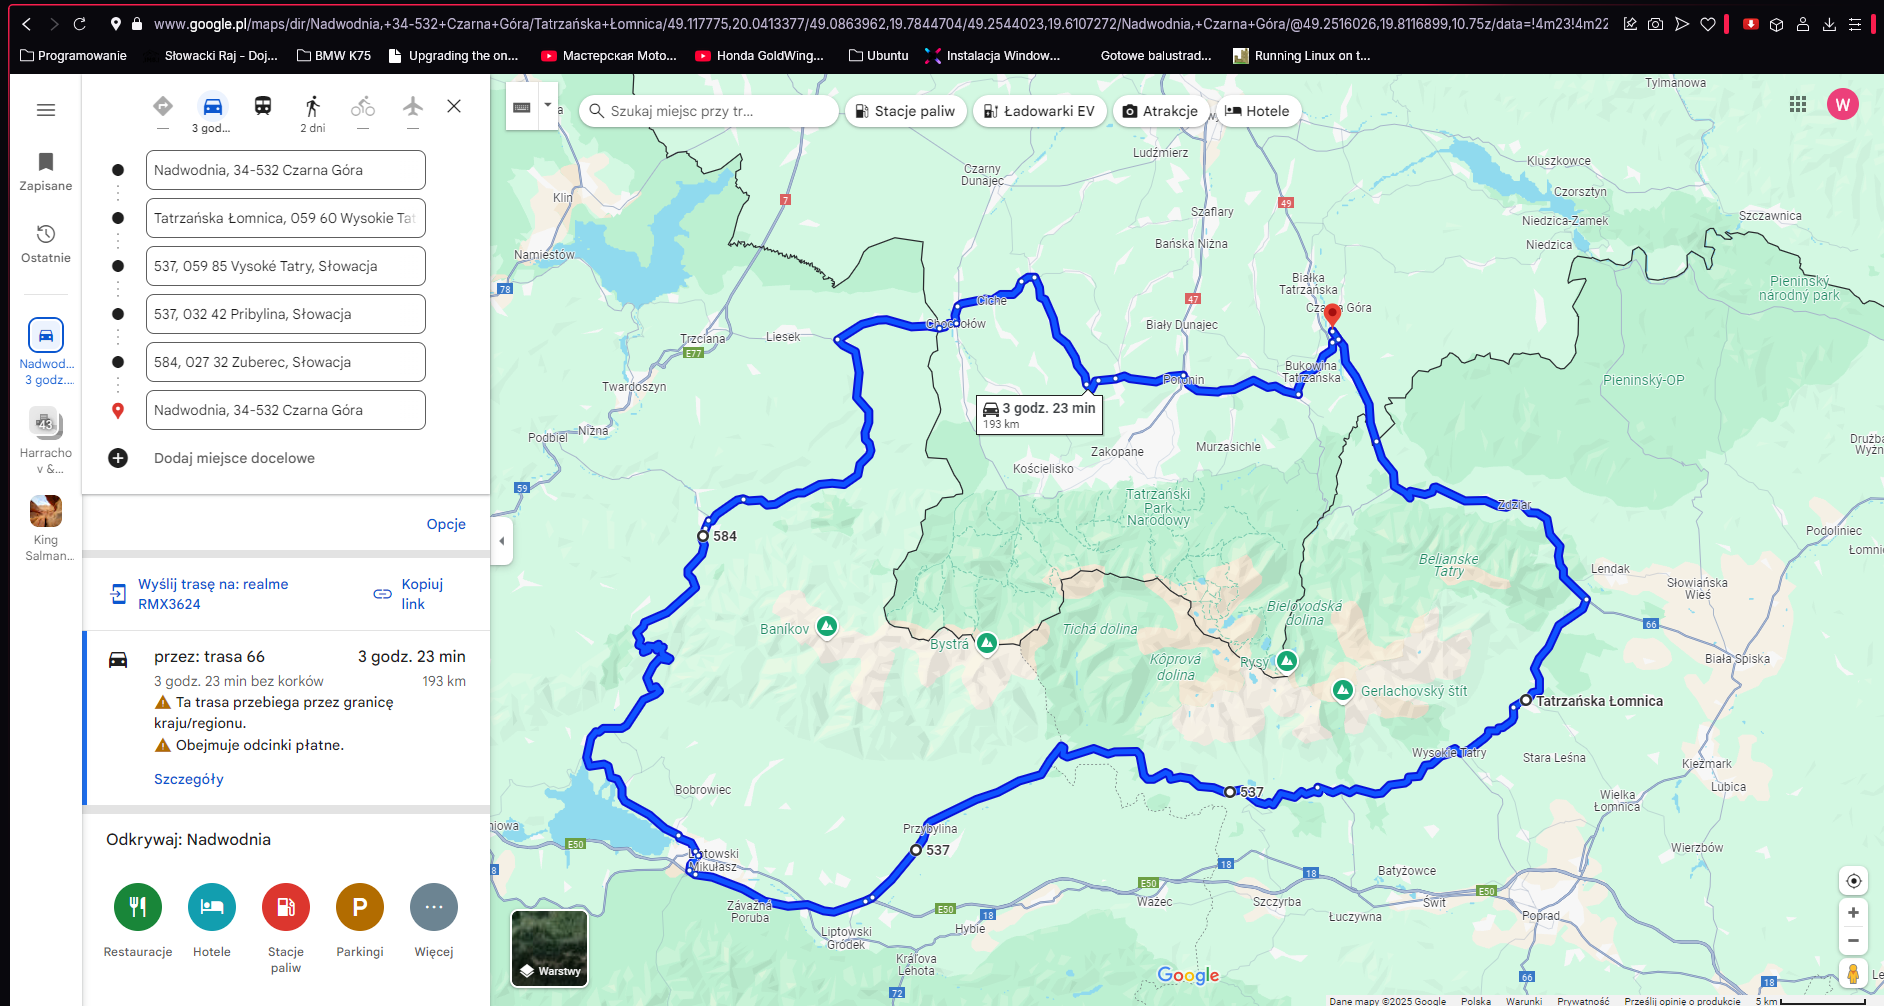Collapse the side panel arrow
This screenshot has width=1884, height=1006.
502,541
